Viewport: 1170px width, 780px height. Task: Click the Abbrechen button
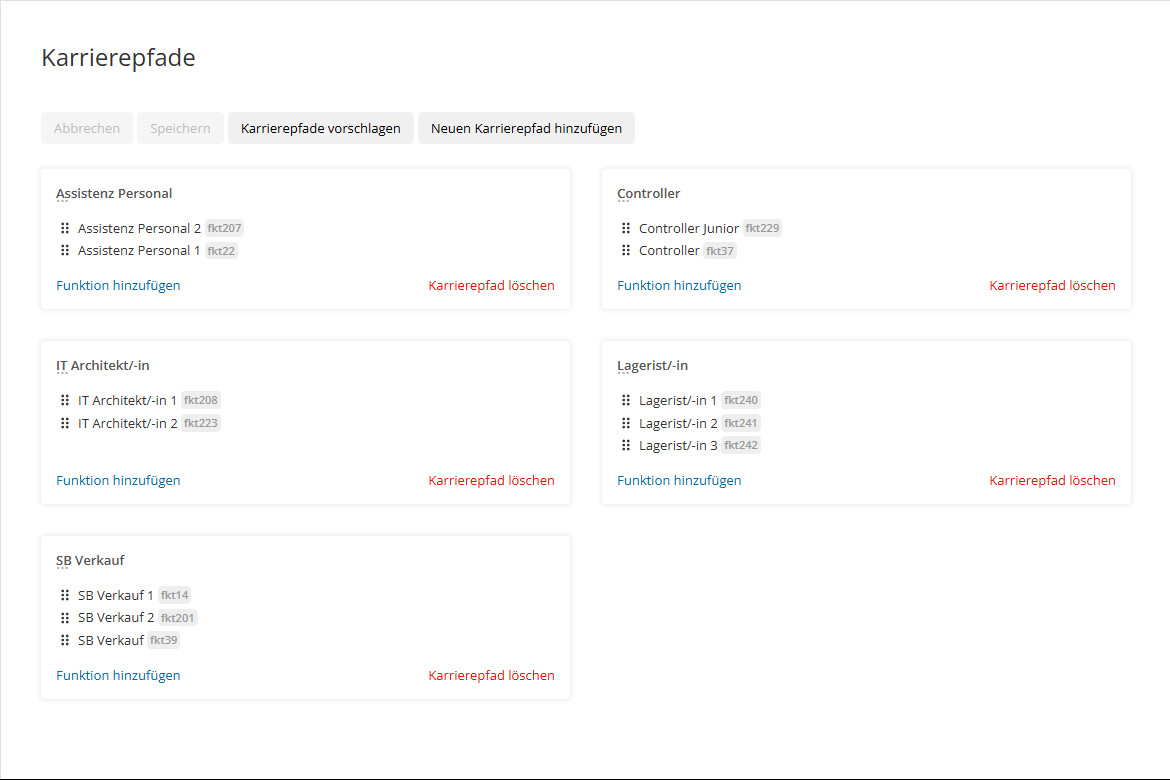tap(87, 128)
